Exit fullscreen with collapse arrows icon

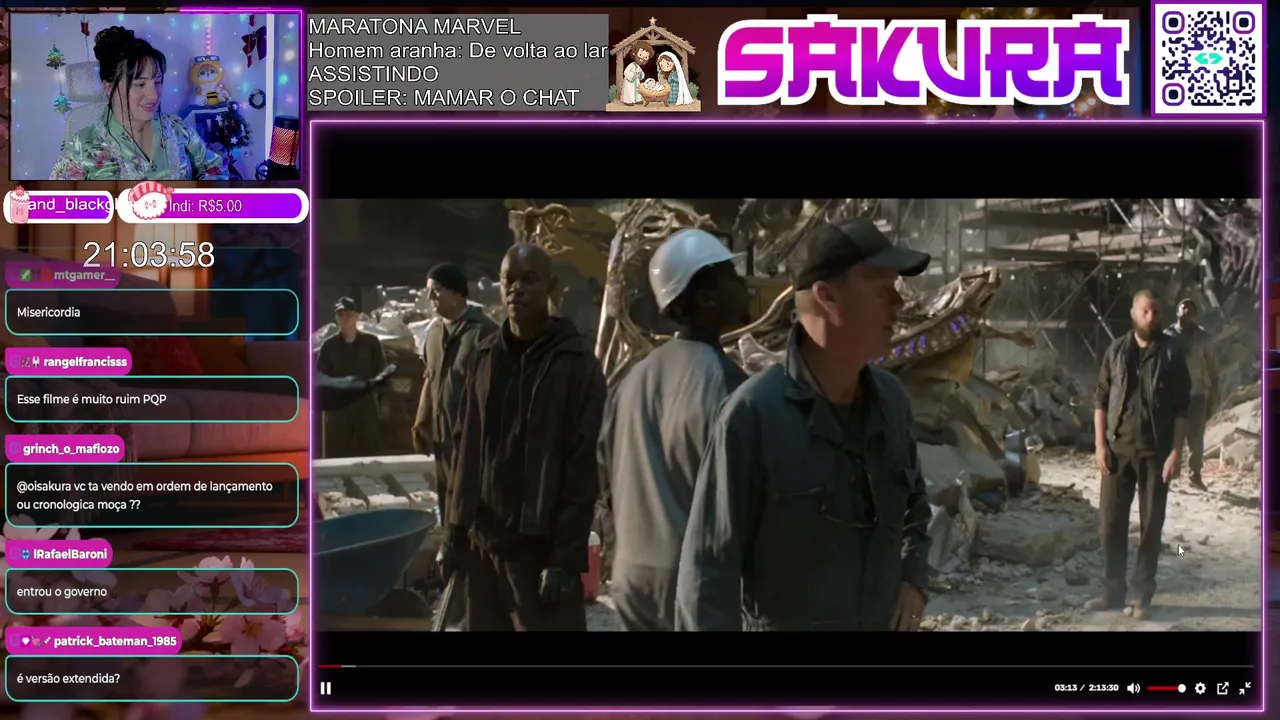[x=1245, y=688]
